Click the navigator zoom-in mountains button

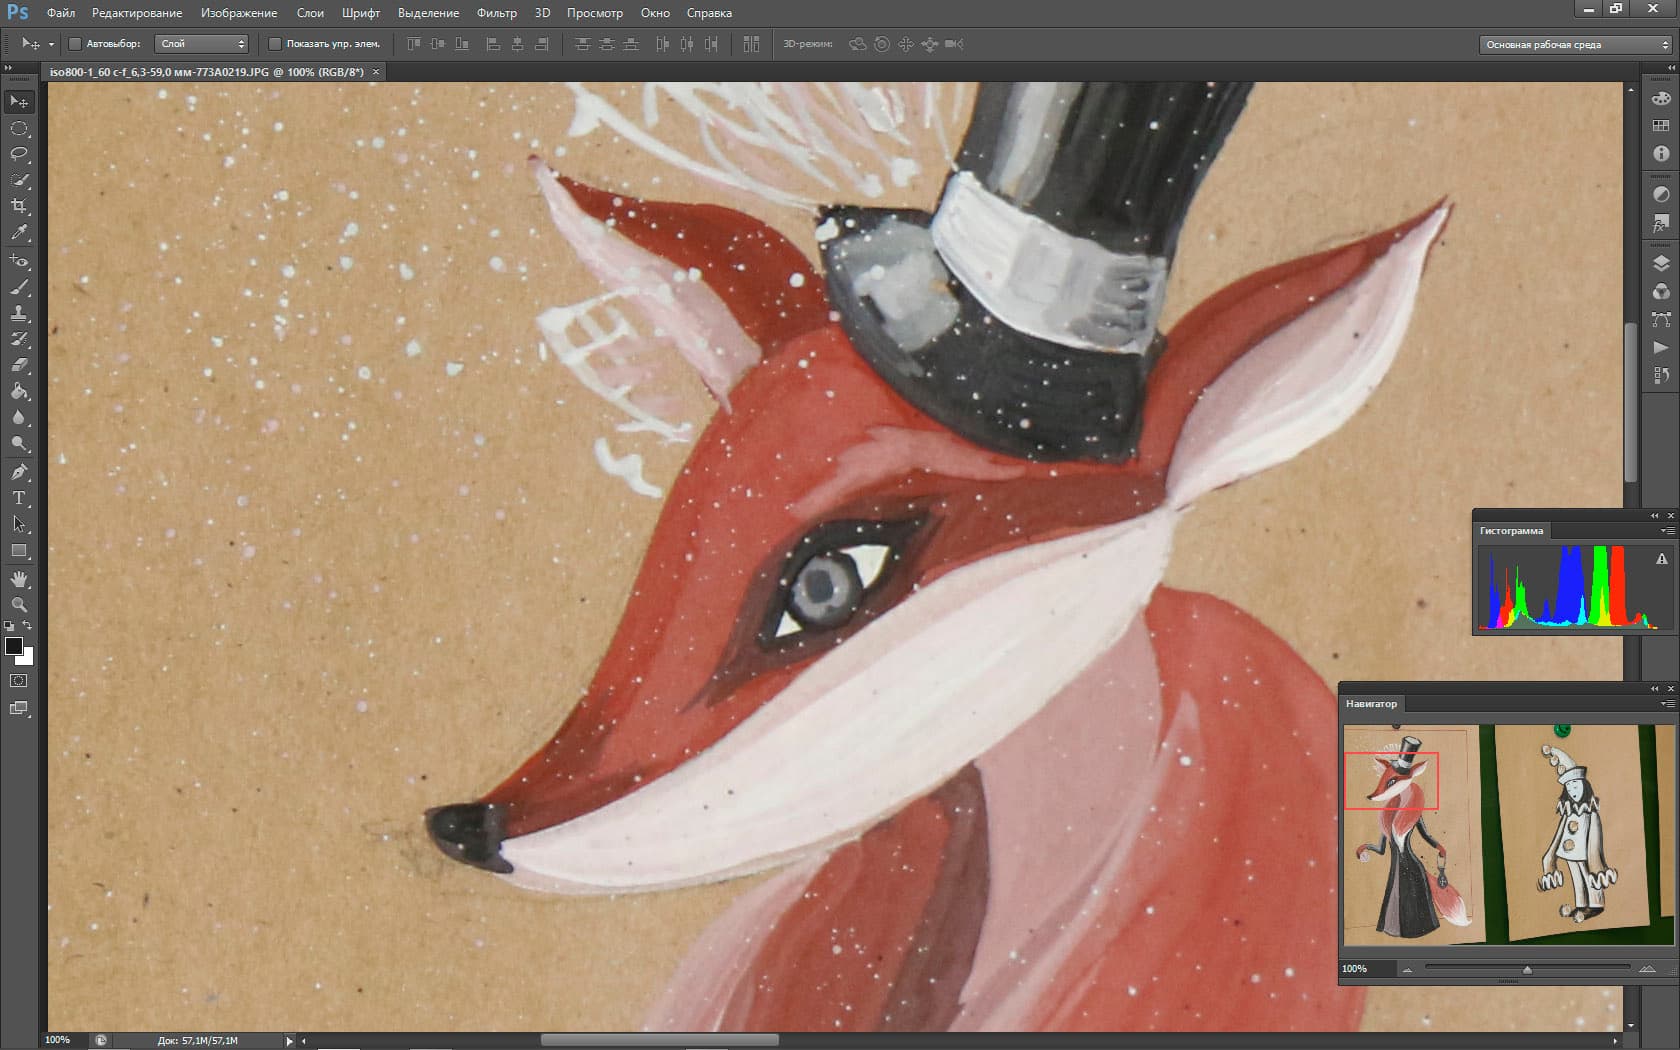click(1647, 969)
